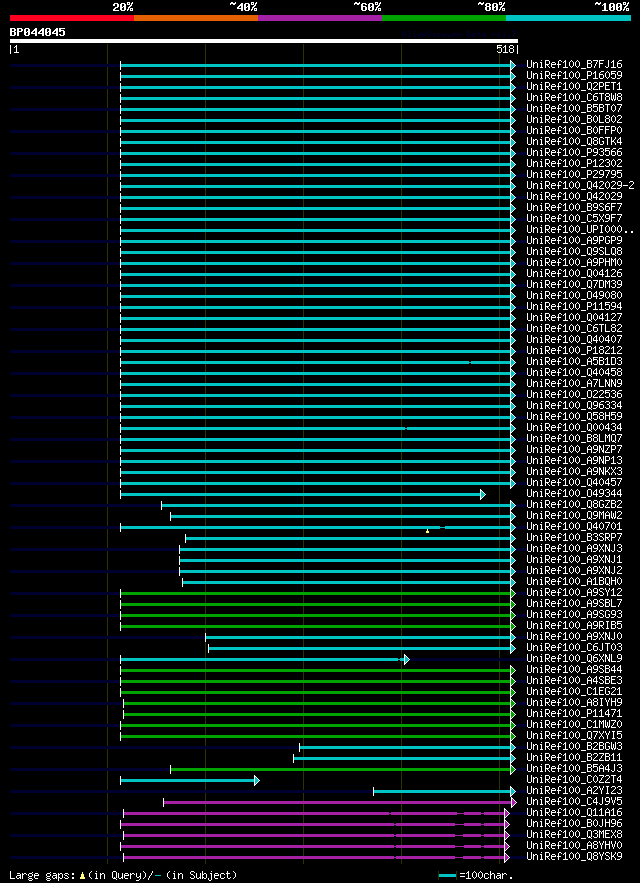Select label UniRef100_A9XNJ1

click(574, 559)
